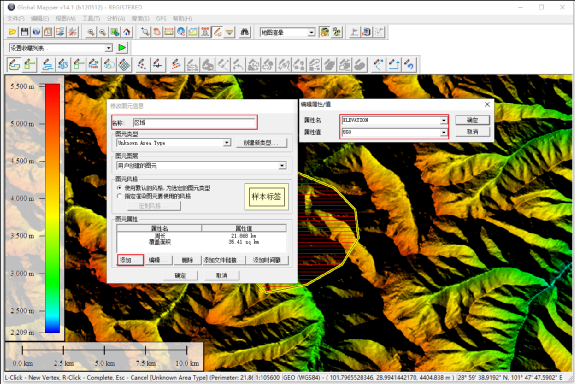Screen dimensions: 575x384
Task: Click the configuration tools icon
Action: click(x=73, y=32)
